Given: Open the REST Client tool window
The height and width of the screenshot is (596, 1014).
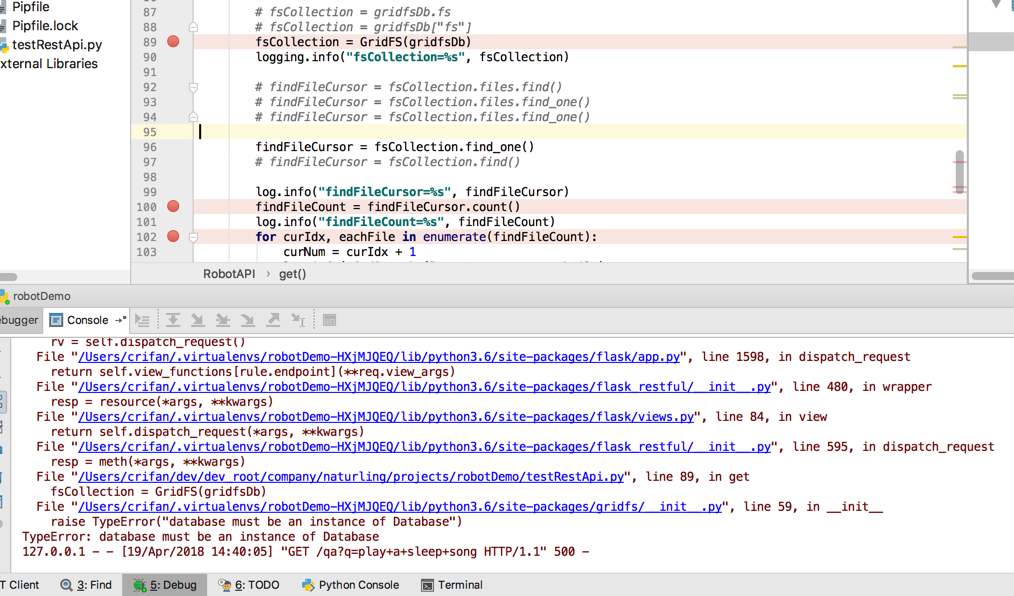Looking at the screenshot, I should click(21, 585).
